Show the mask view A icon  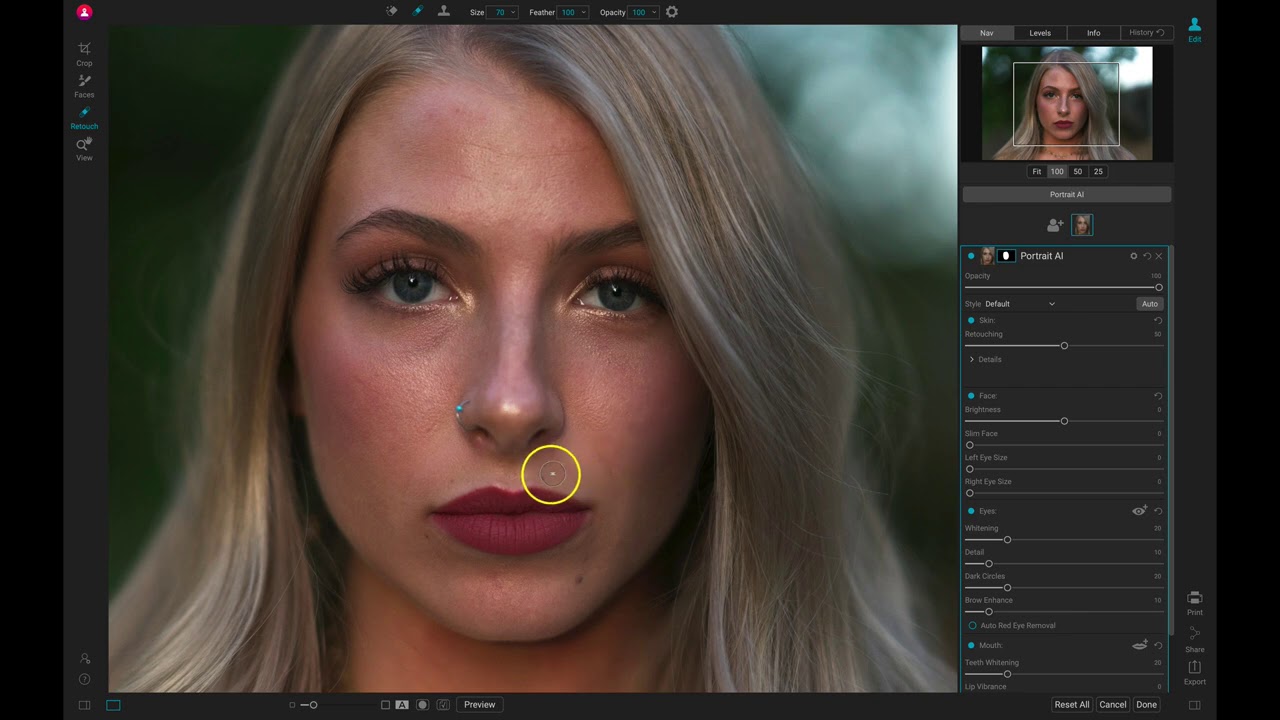[x=402, y=705]
